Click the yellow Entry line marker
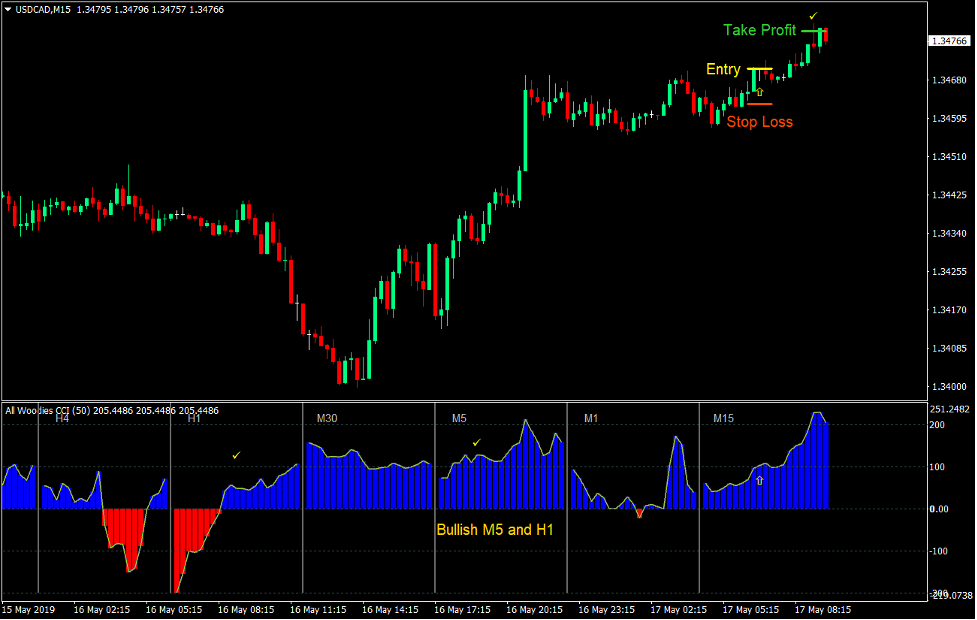Image resolution: width=977 pixels, height=620 pixels. [758, 69]
